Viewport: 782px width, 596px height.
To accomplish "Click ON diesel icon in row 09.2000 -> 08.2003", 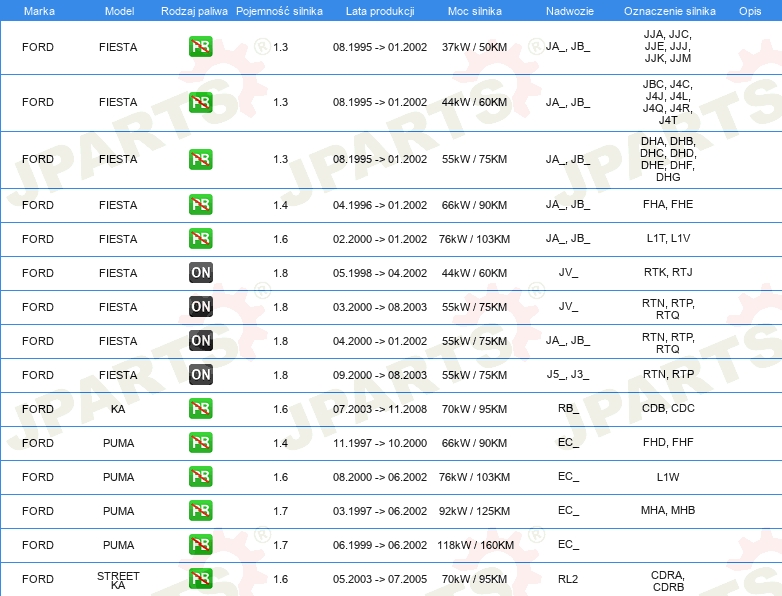I will 200,375.
